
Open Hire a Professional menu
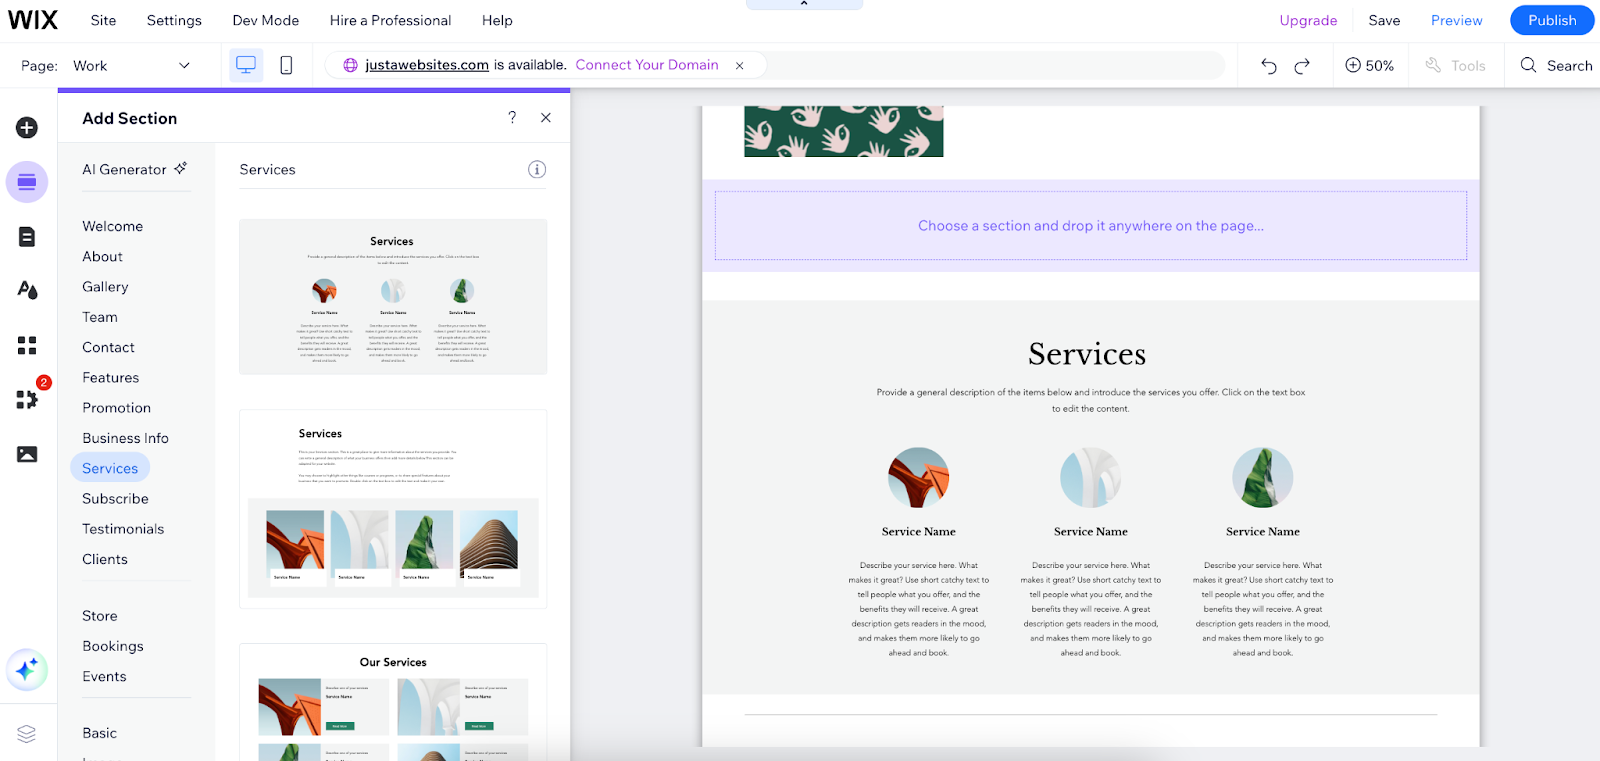coord(390,20)
